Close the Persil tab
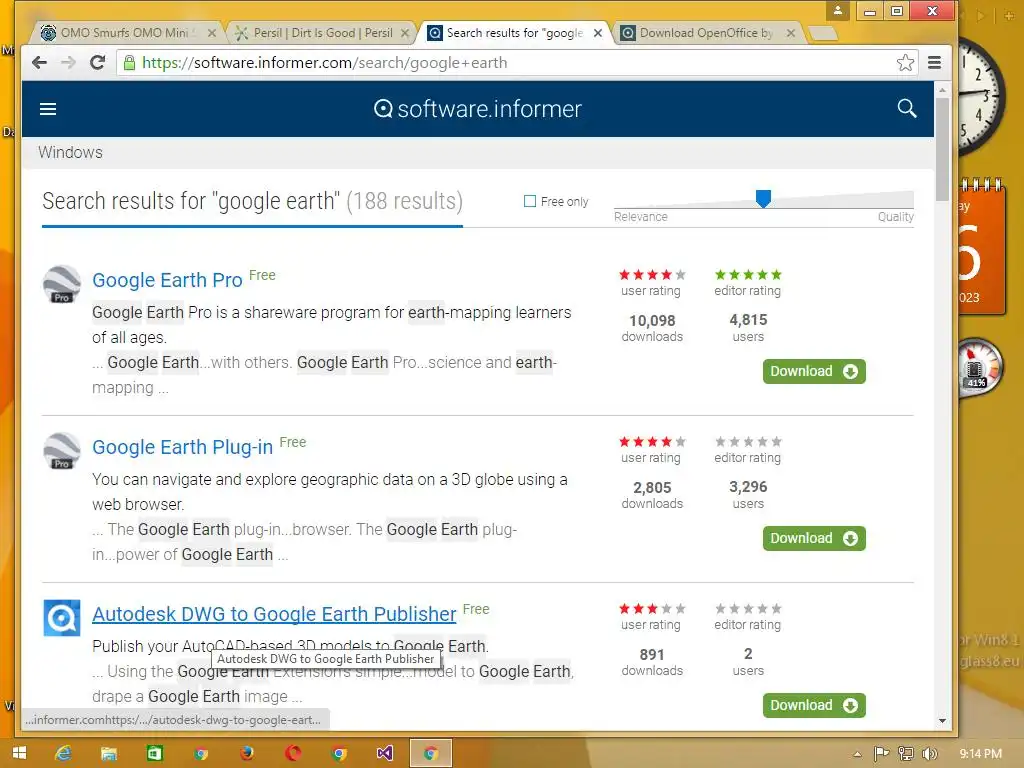Viewport: 1024px width, 768px height. [405, 33]
